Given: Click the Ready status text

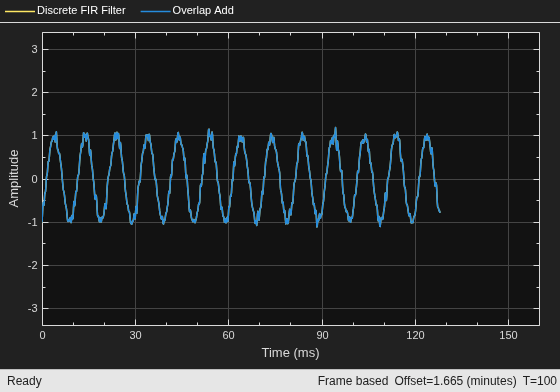Looking at the screenshot, I should 24,381.
